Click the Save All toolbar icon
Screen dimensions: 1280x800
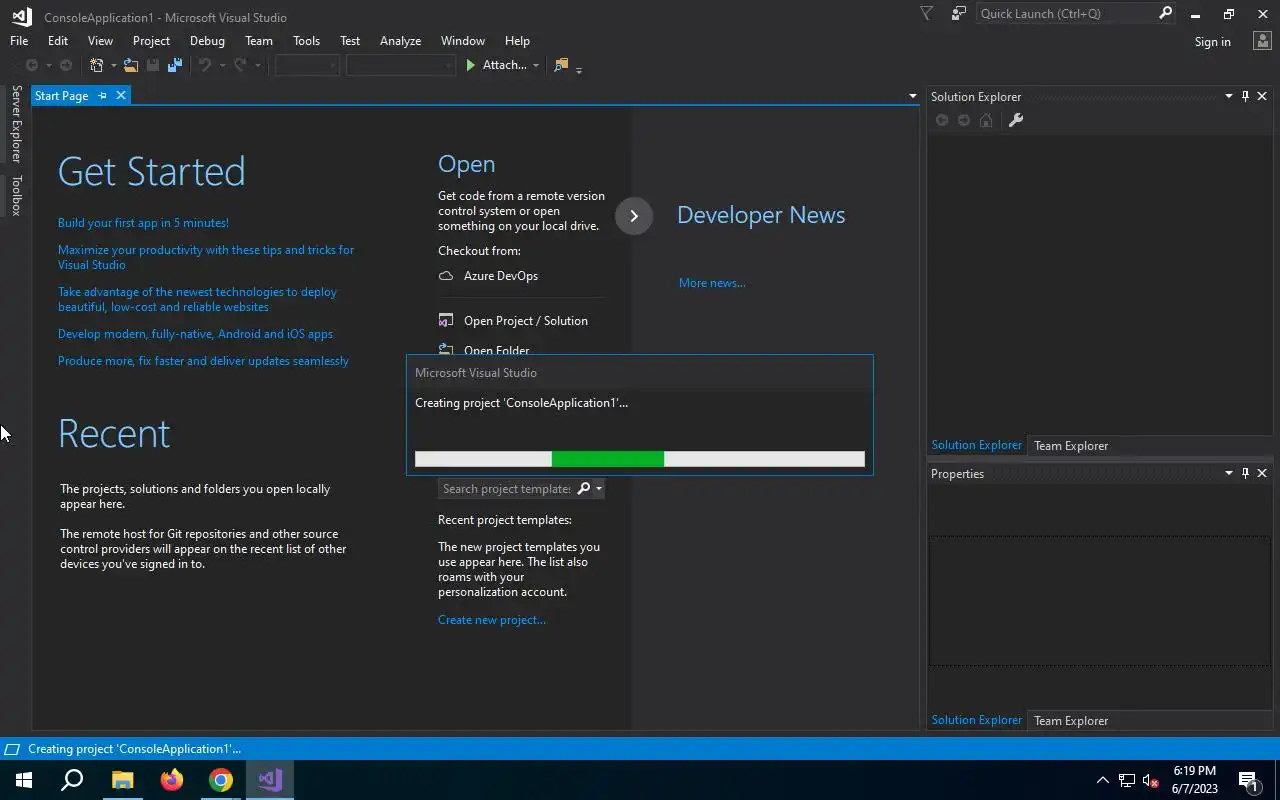(175, 65)
